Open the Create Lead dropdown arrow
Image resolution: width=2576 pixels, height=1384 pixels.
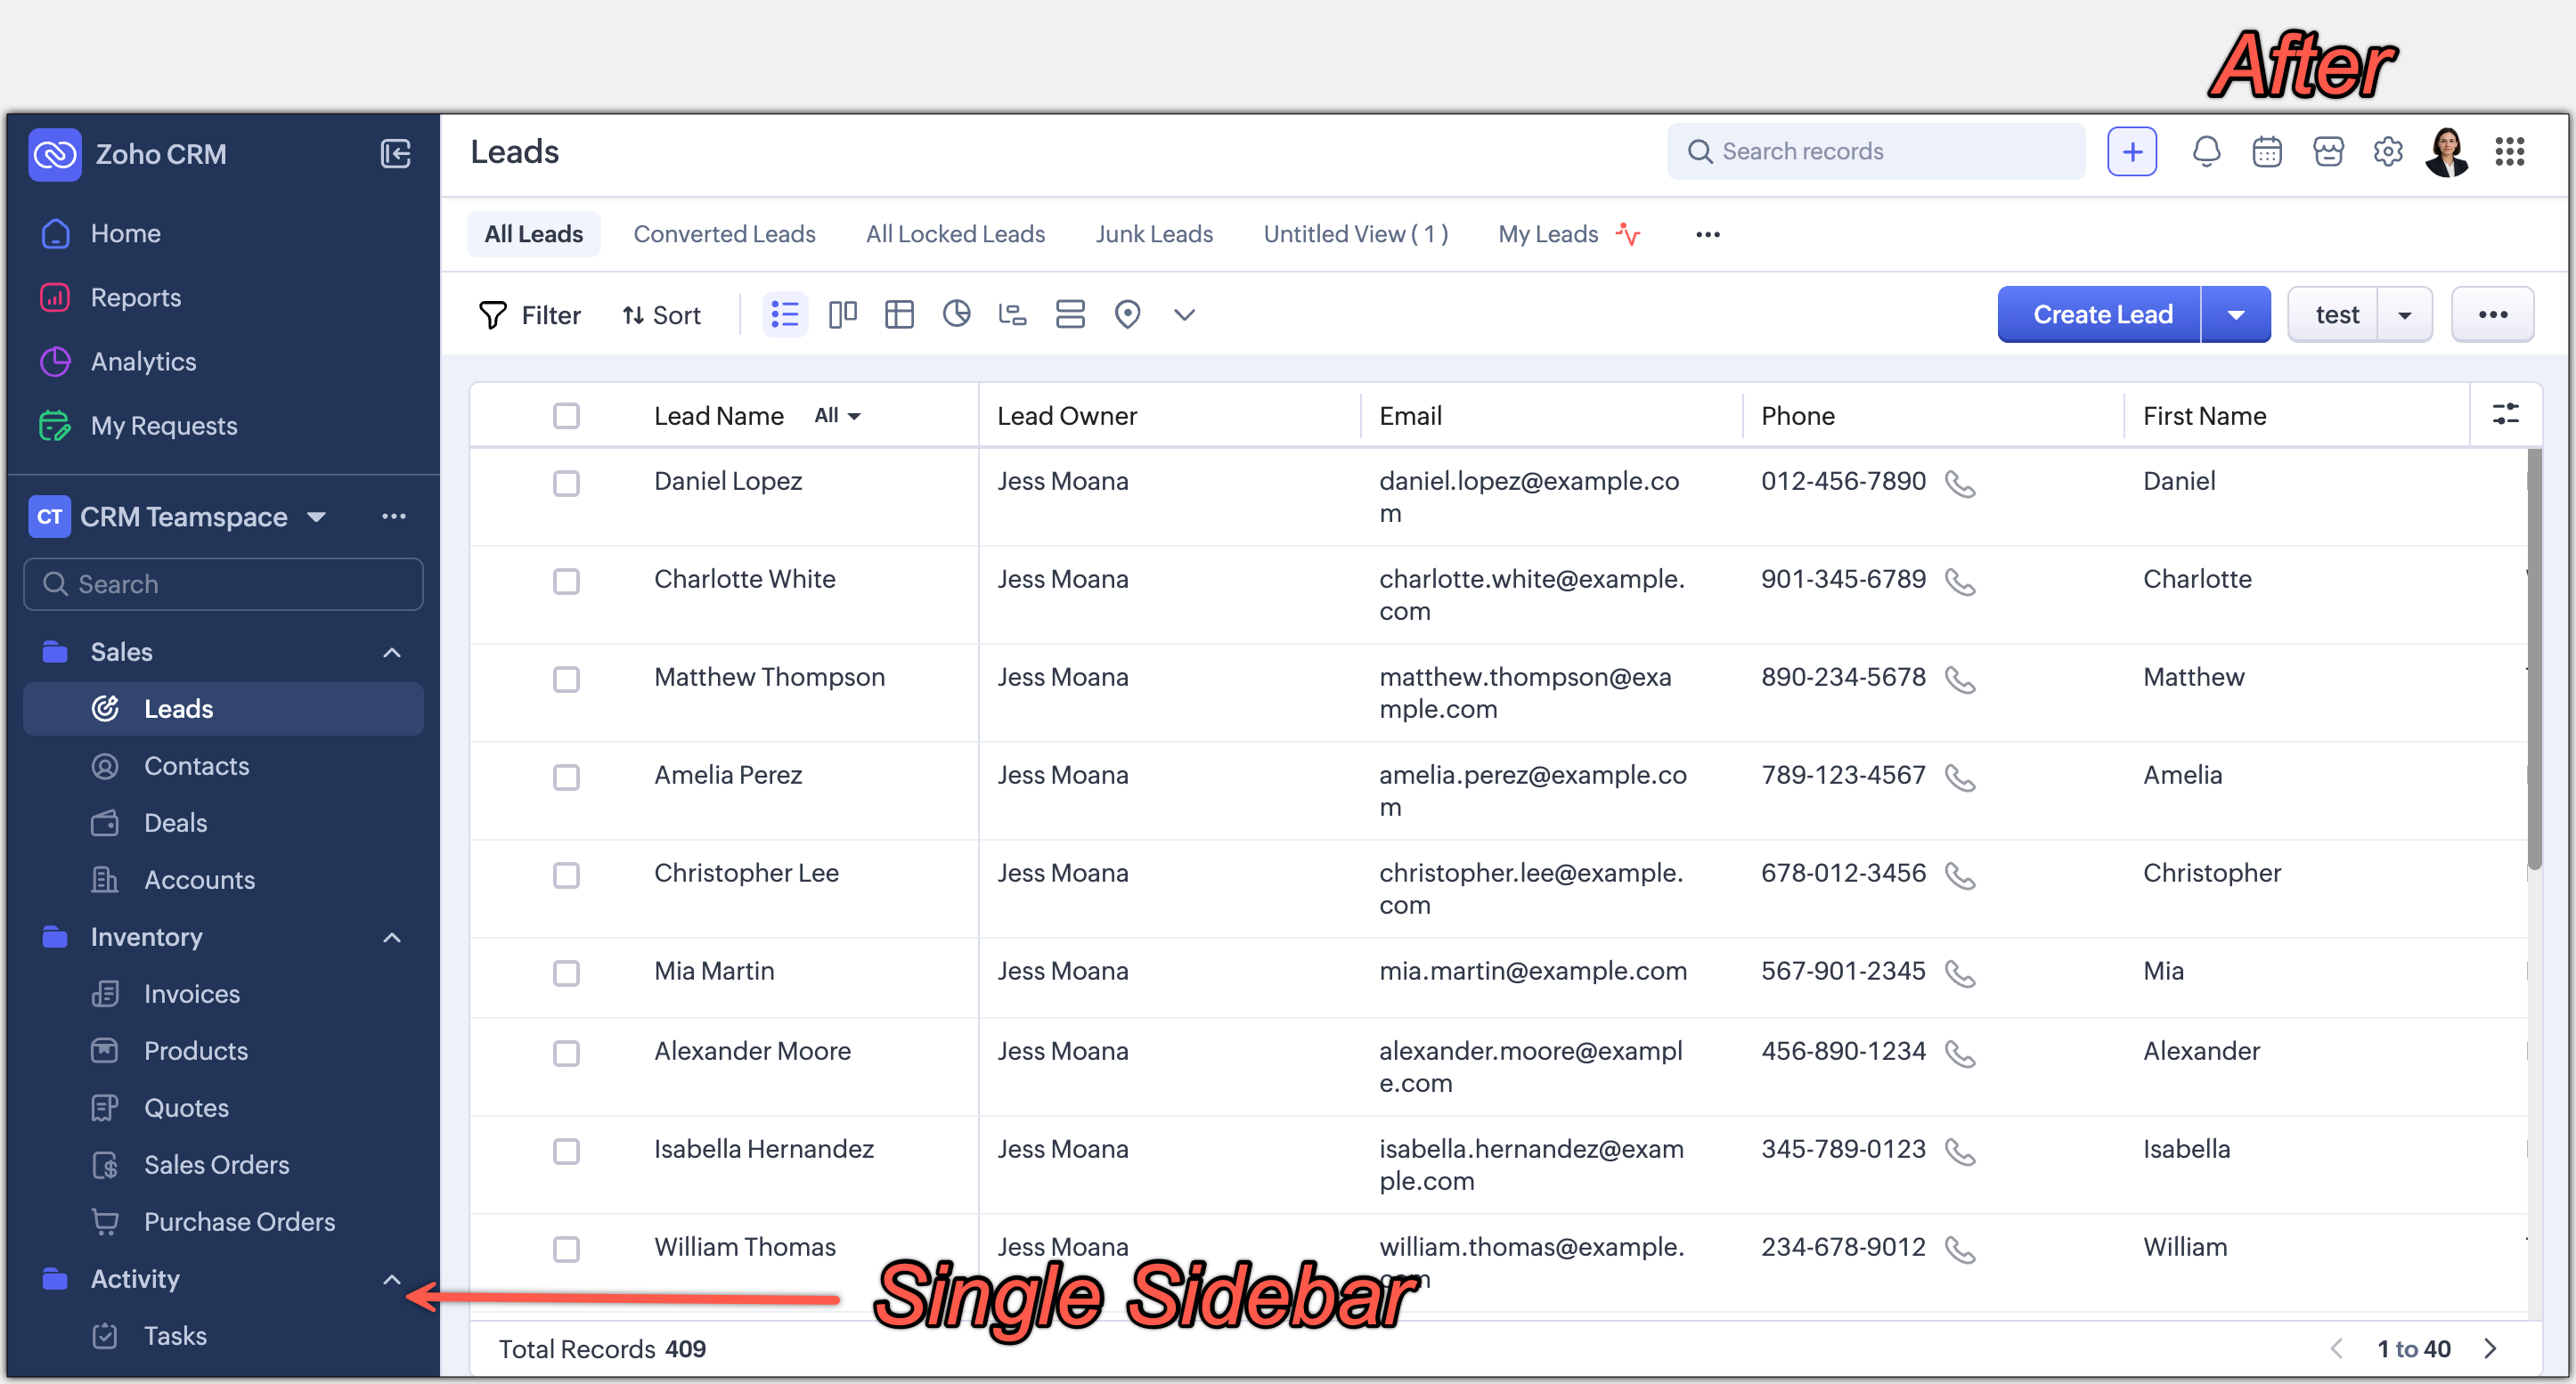2236,315
